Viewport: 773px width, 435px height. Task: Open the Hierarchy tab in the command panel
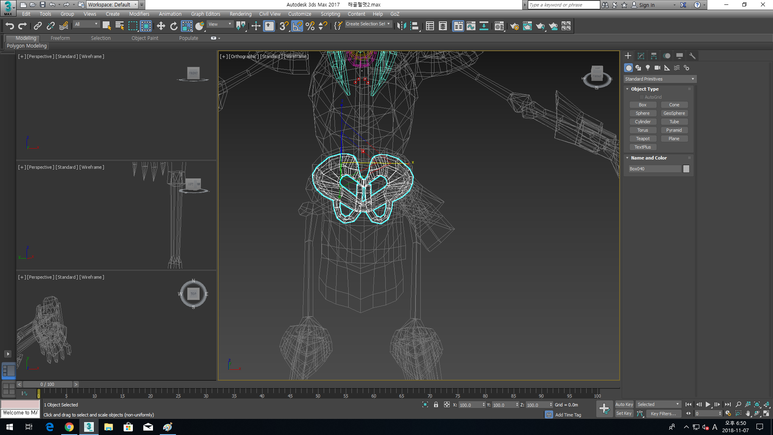654,56
